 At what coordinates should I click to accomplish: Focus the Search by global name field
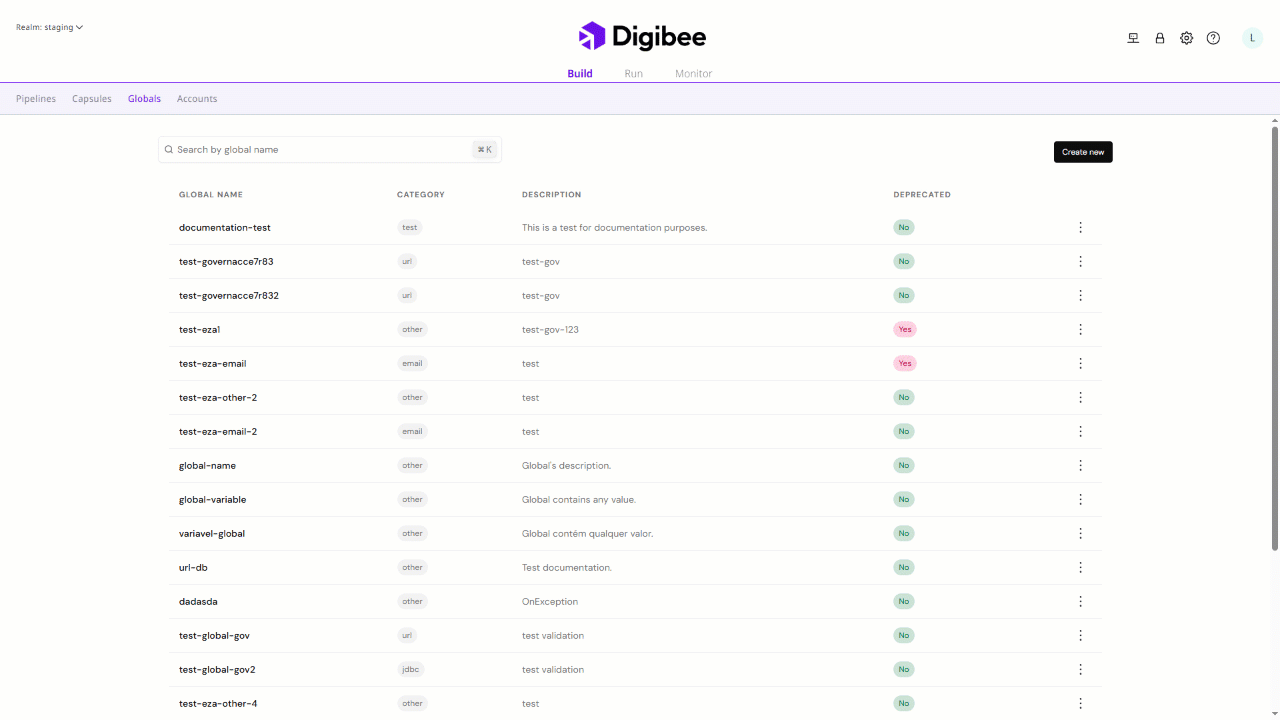point(320,150)
